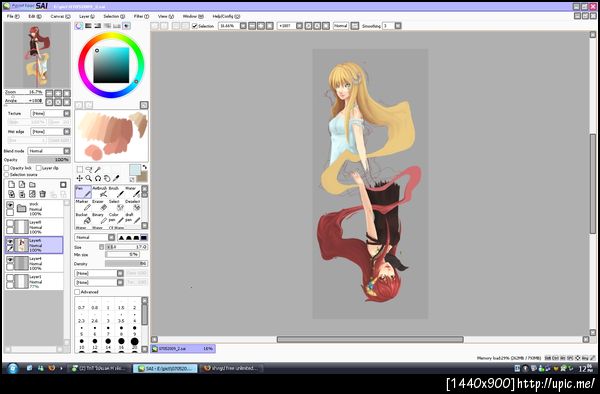Open the brush Normal mode dropdown
This screenshot has width=600, height=394.
(x=95, y=238)
